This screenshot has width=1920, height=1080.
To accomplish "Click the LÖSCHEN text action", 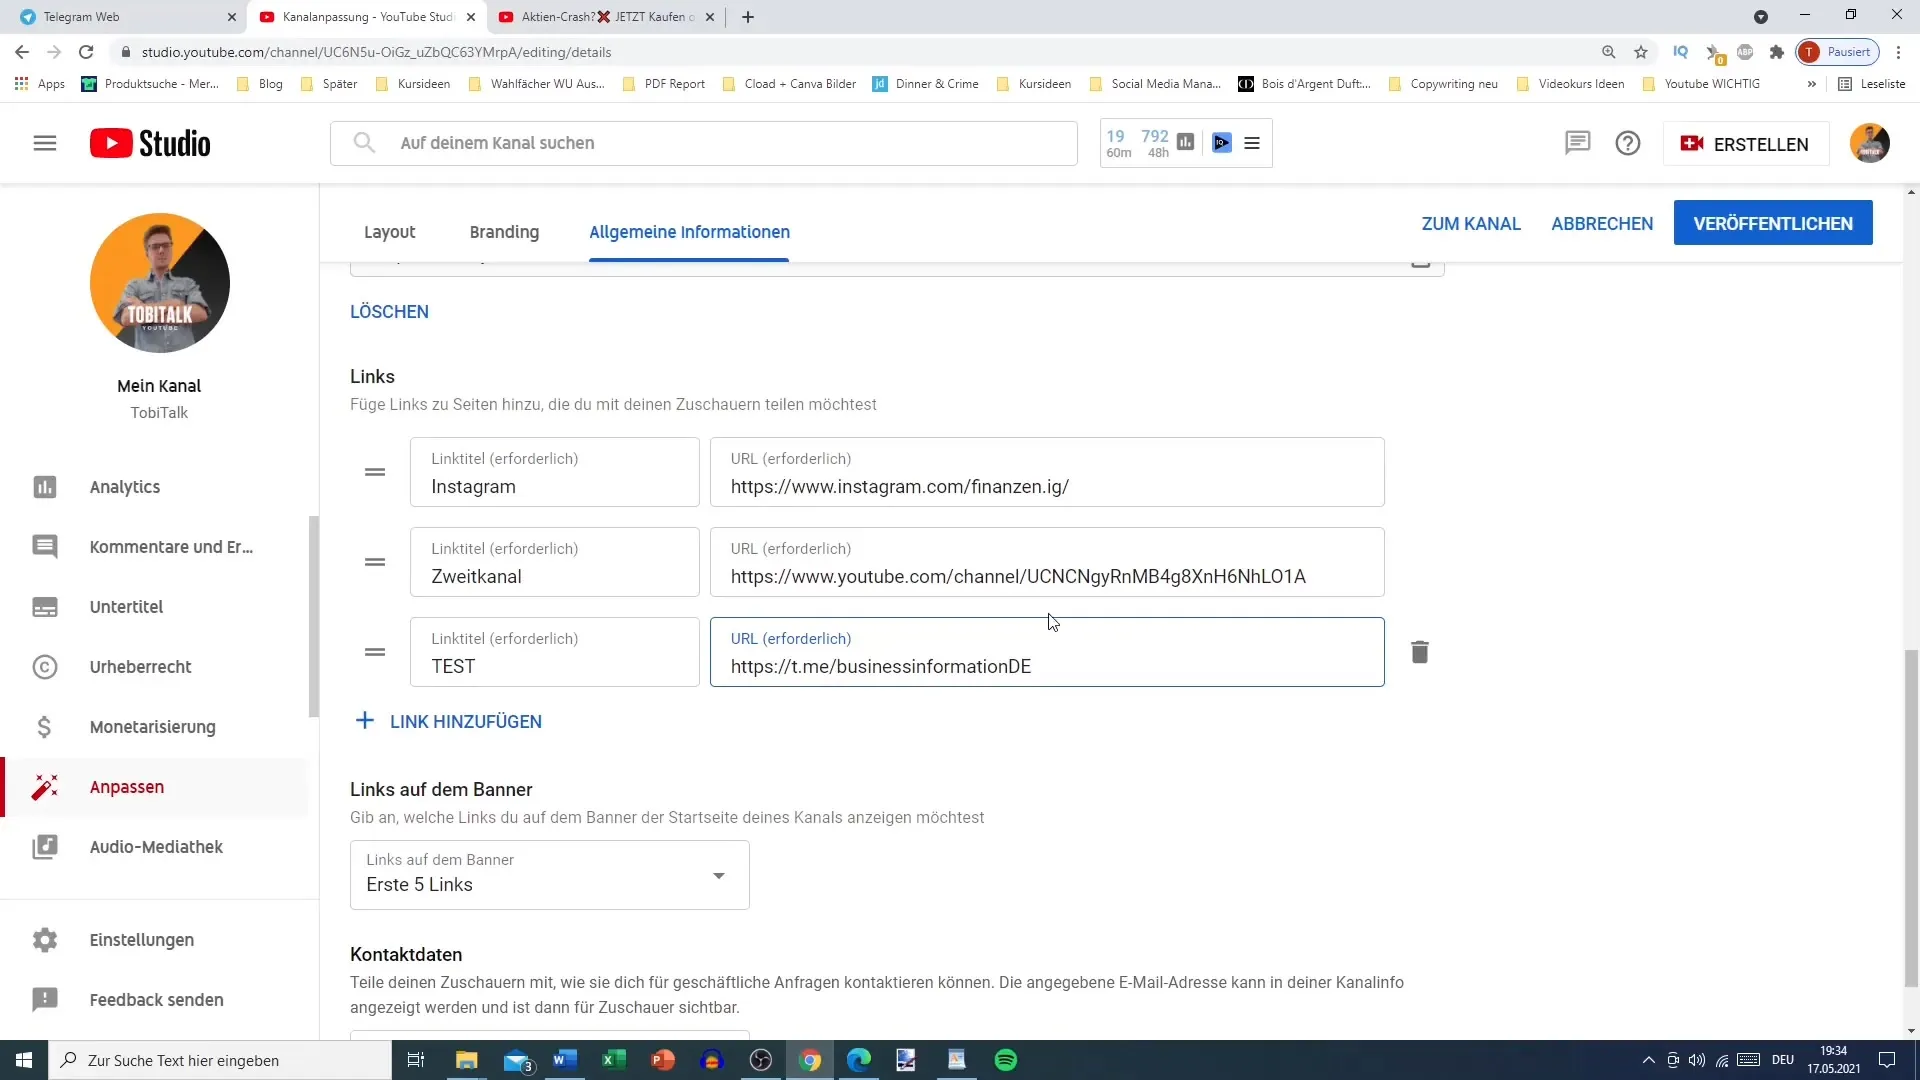I will (x=390, y=313).
